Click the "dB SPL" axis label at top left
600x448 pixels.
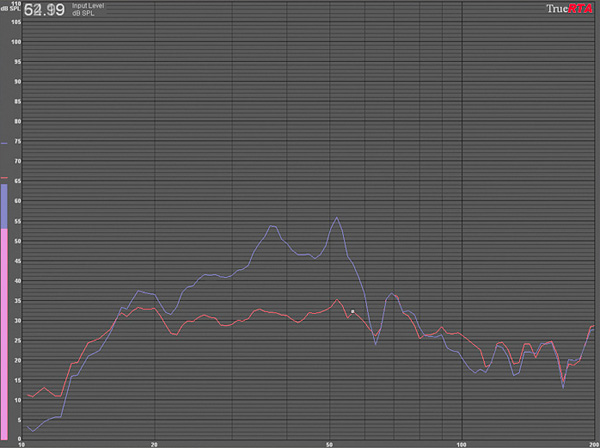10,8
